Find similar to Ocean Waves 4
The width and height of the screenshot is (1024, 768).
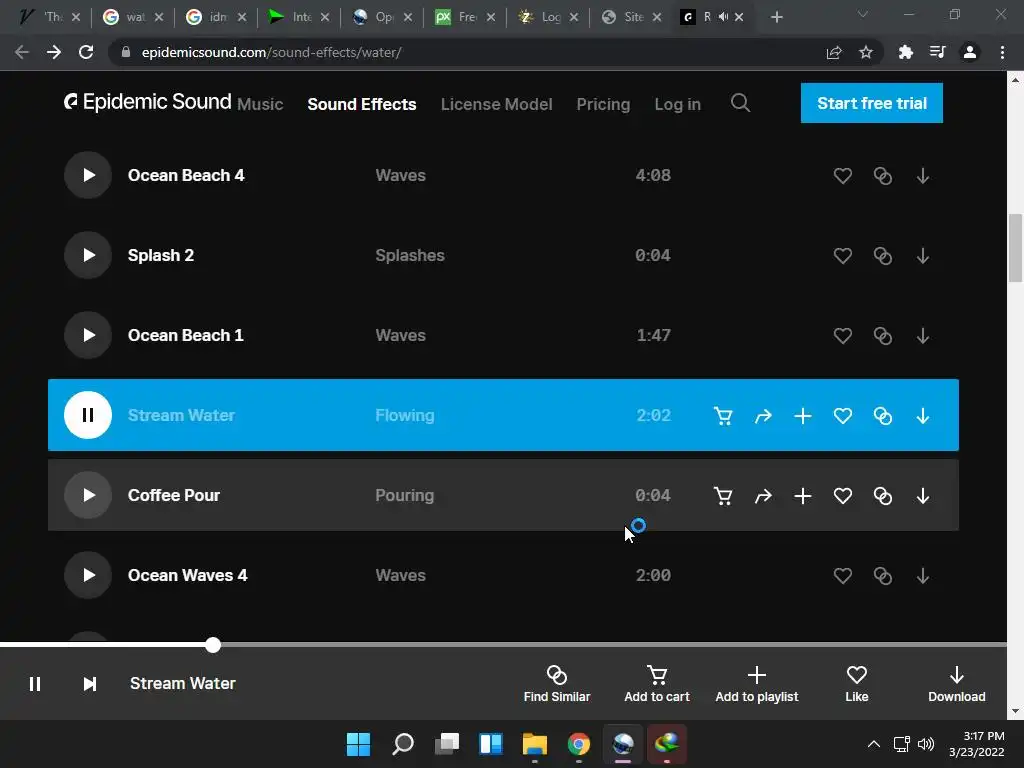coord(883,576)
